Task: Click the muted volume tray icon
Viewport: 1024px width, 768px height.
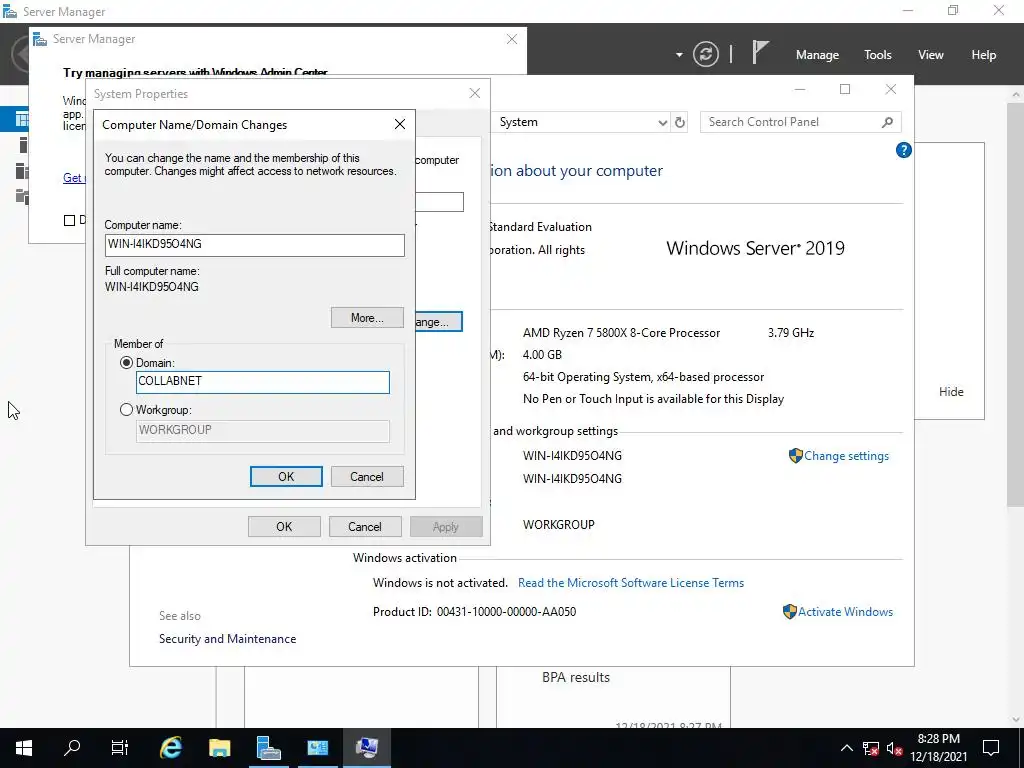Action: [895, 748]
